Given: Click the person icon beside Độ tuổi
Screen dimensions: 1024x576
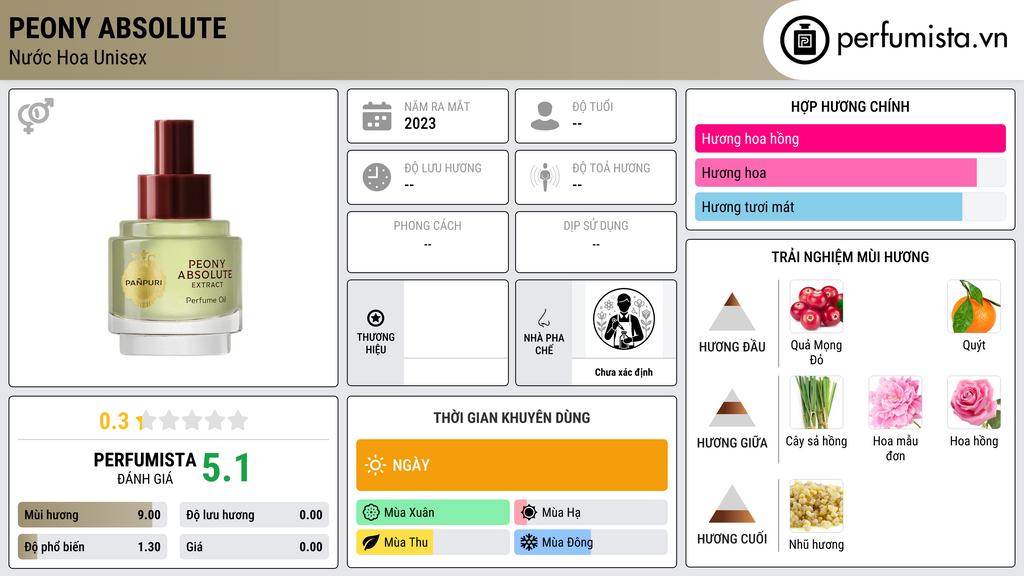Looking at the screenshot, I should click(545, 116).
